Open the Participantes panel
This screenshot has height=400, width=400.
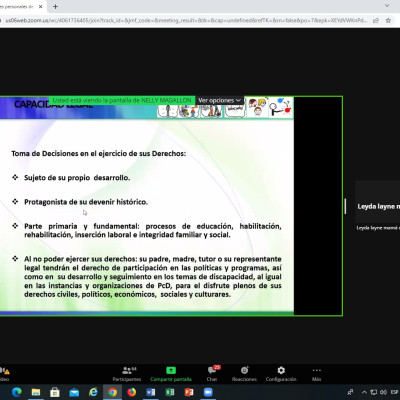(127, 374)
